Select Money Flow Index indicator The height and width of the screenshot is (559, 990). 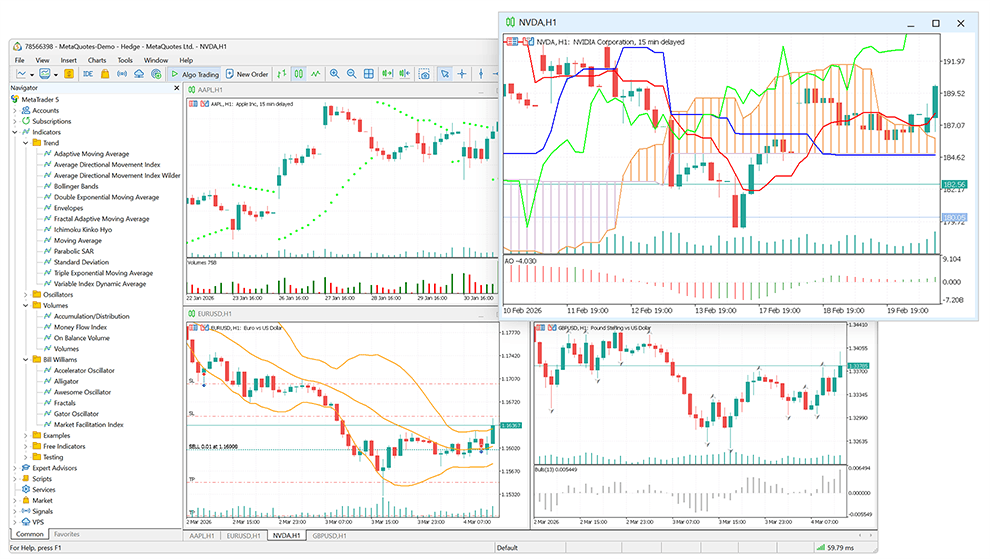(x=80, y=327)
